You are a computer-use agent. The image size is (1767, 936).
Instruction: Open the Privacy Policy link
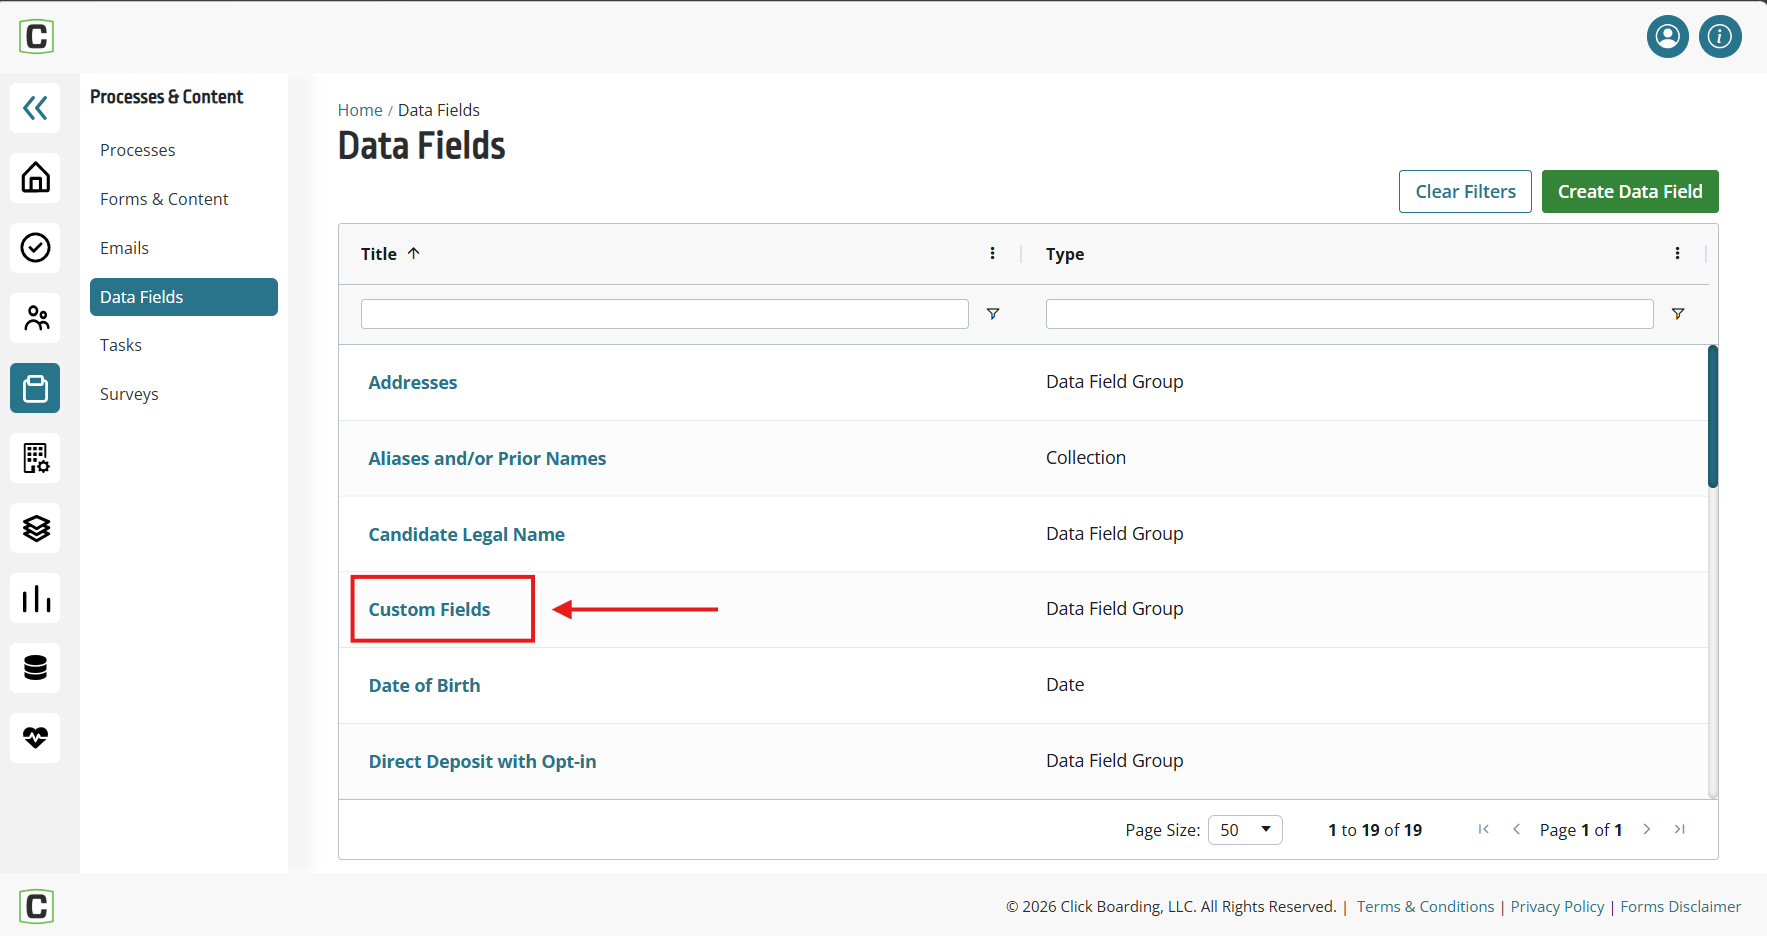click(x=1557, y=906)
